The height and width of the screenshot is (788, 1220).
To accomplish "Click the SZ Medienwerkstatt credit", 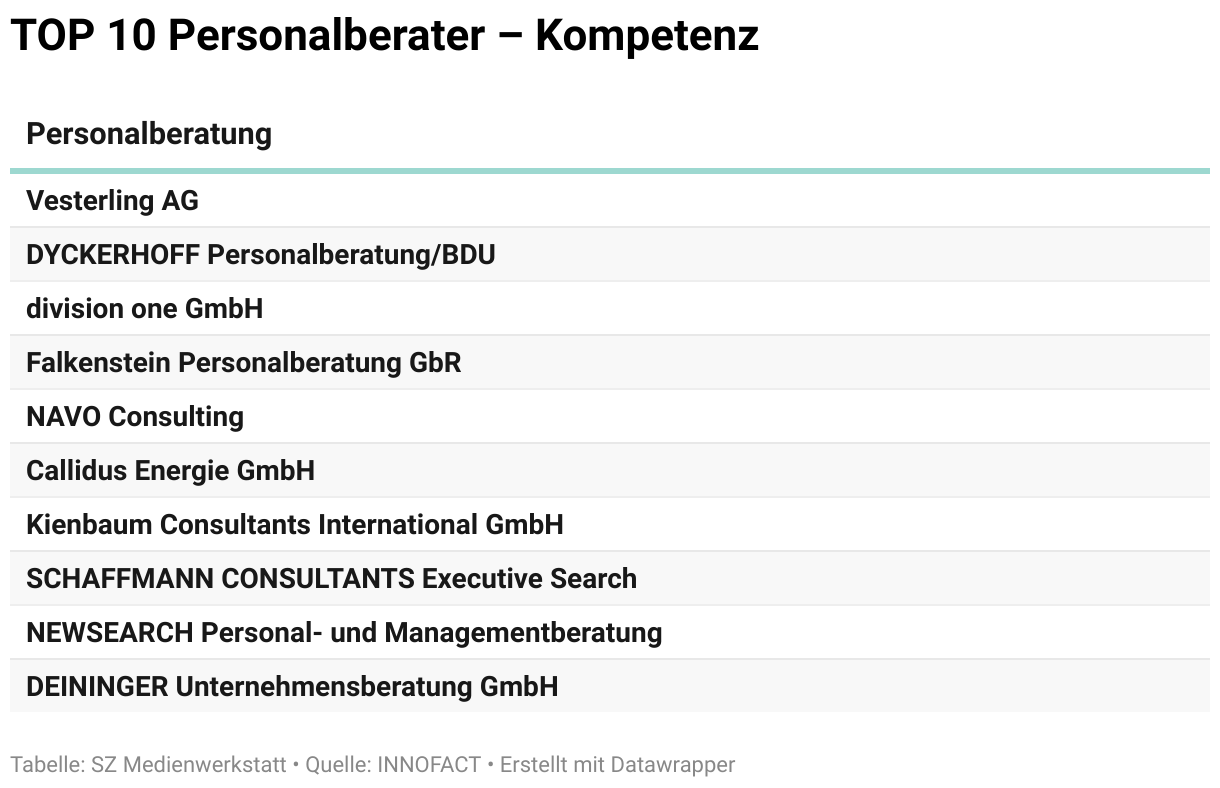I will 188,765.
